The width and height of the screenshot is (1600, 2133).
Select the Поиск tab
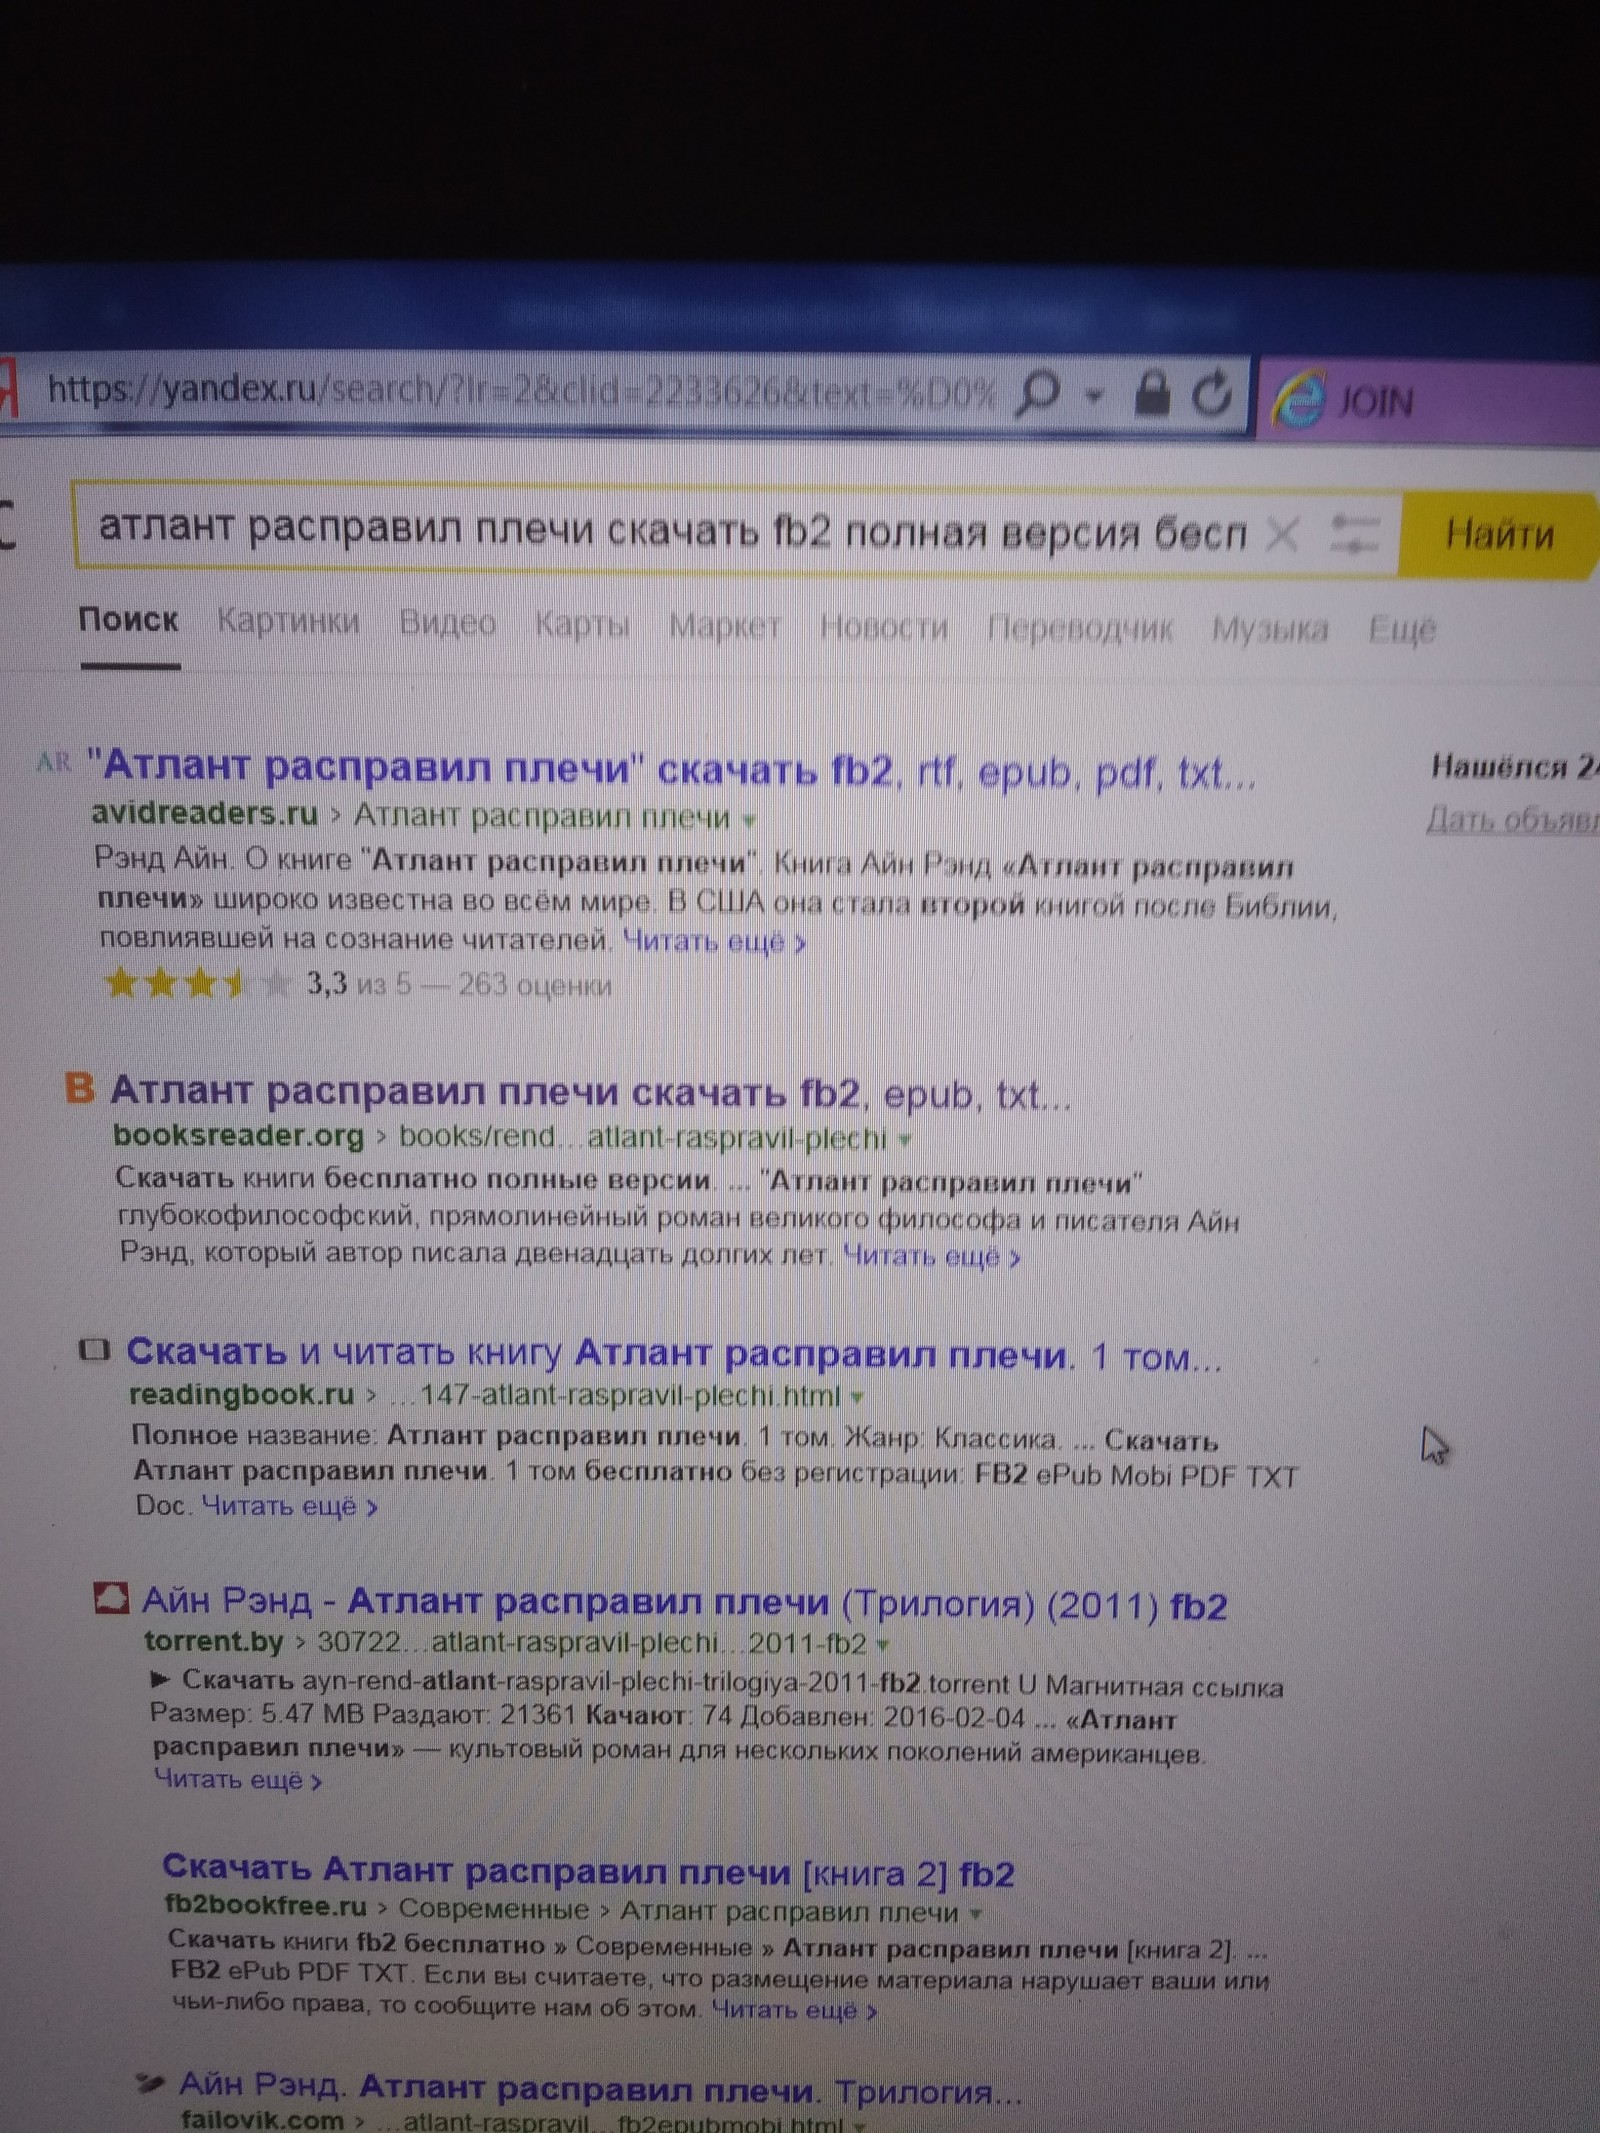tap(128, 620)
